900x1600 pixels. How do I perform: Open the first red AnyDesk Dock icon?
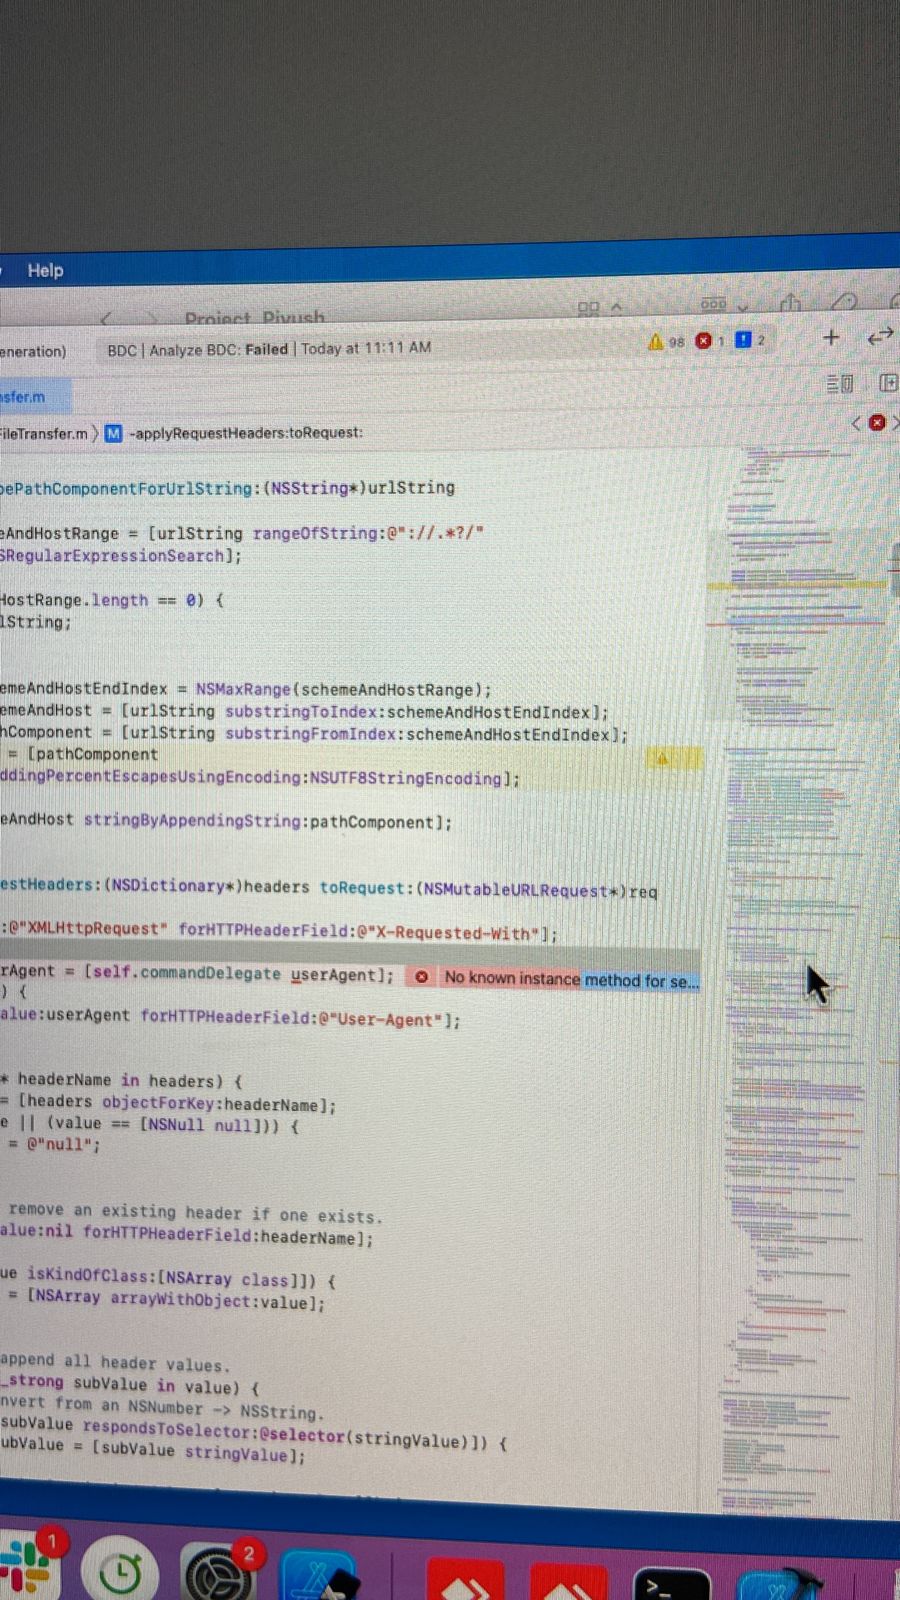point(465,1580)
